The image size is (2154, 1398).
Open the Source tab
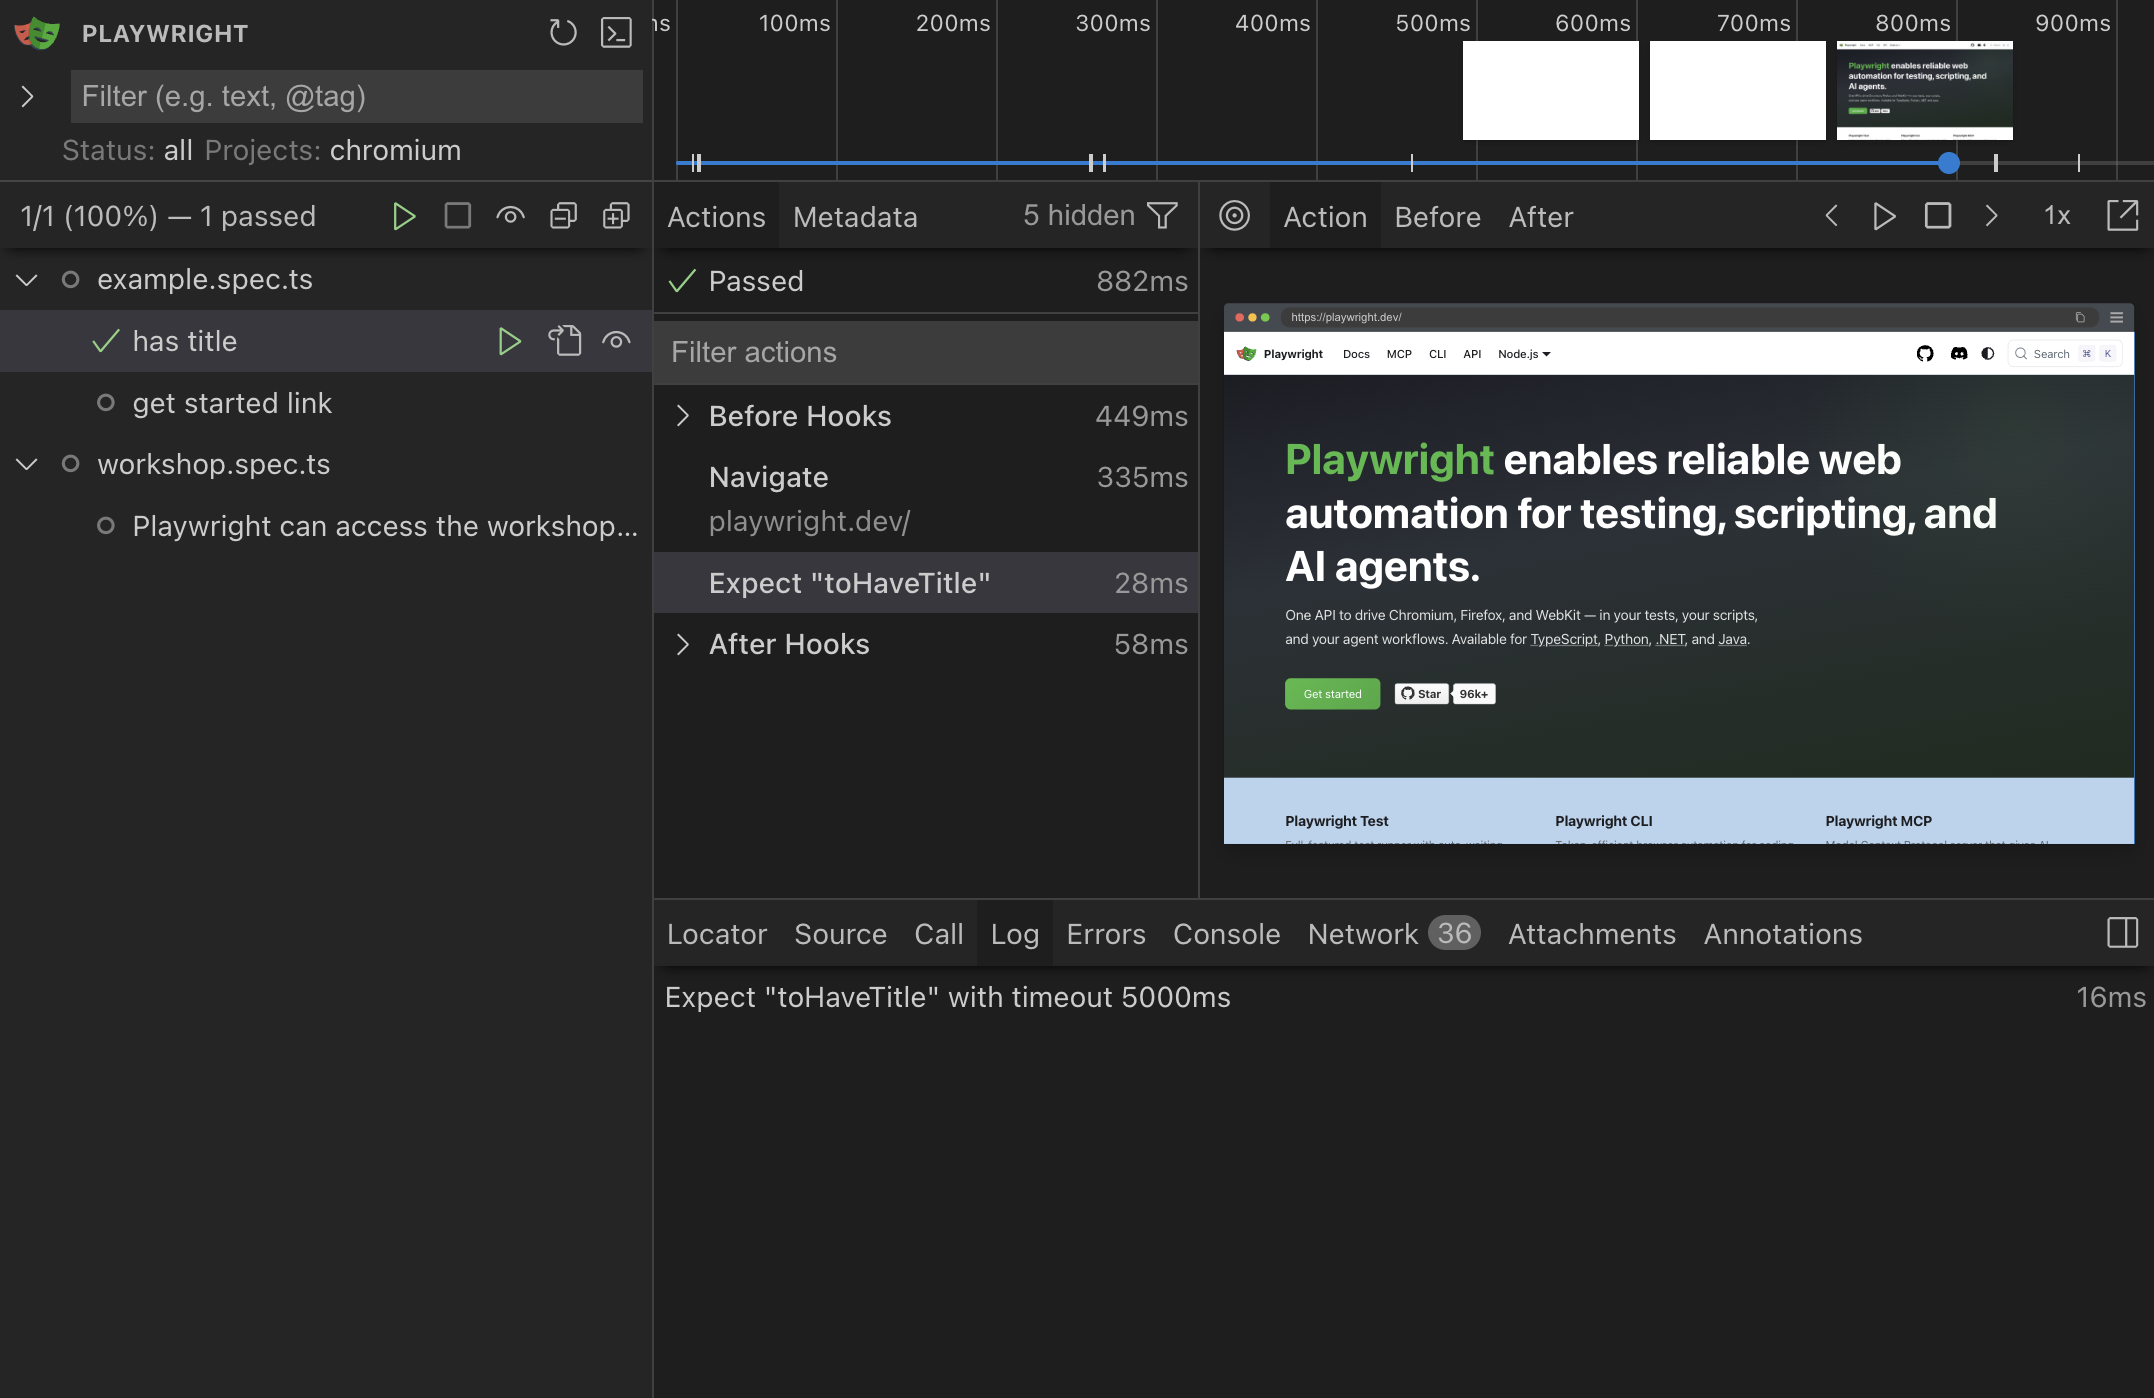point(840,934)
